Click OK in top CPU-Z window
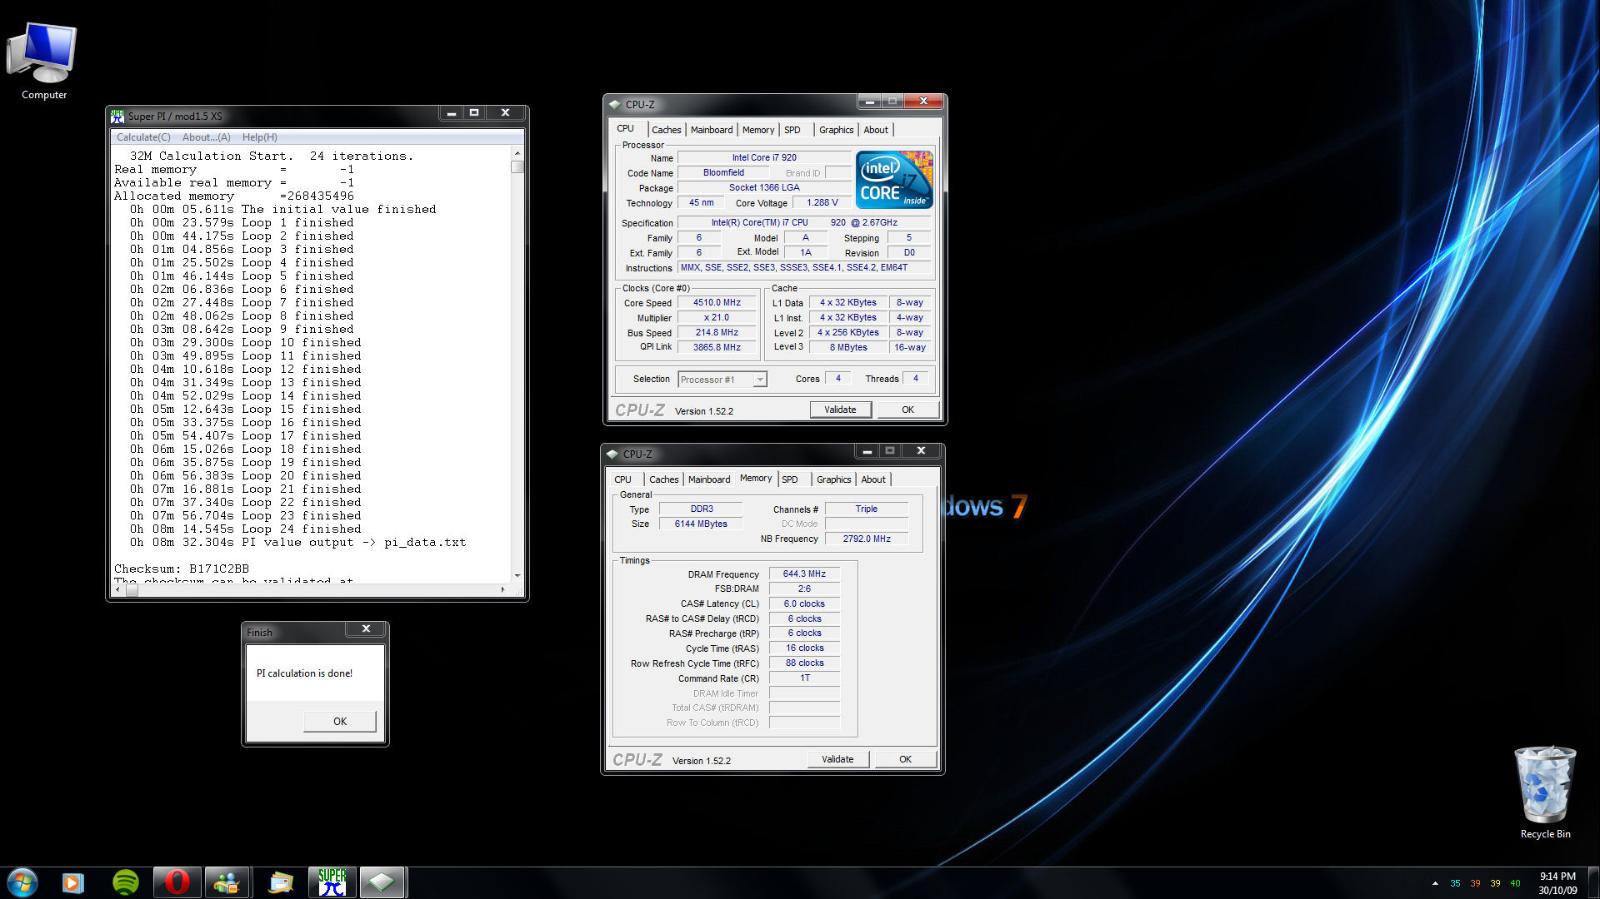The height and width of the screenshot is (899, 1600). tap(908, 409)
